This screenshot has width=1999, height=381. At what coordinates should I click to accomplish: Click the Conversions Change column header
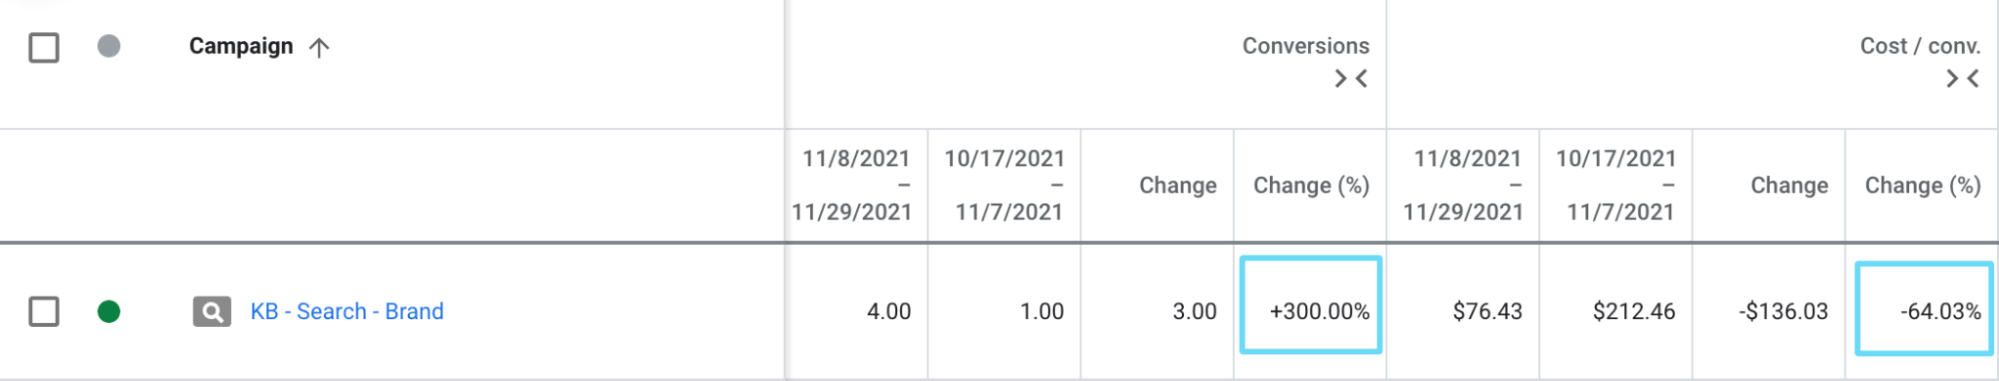(x=1178, y=186)
